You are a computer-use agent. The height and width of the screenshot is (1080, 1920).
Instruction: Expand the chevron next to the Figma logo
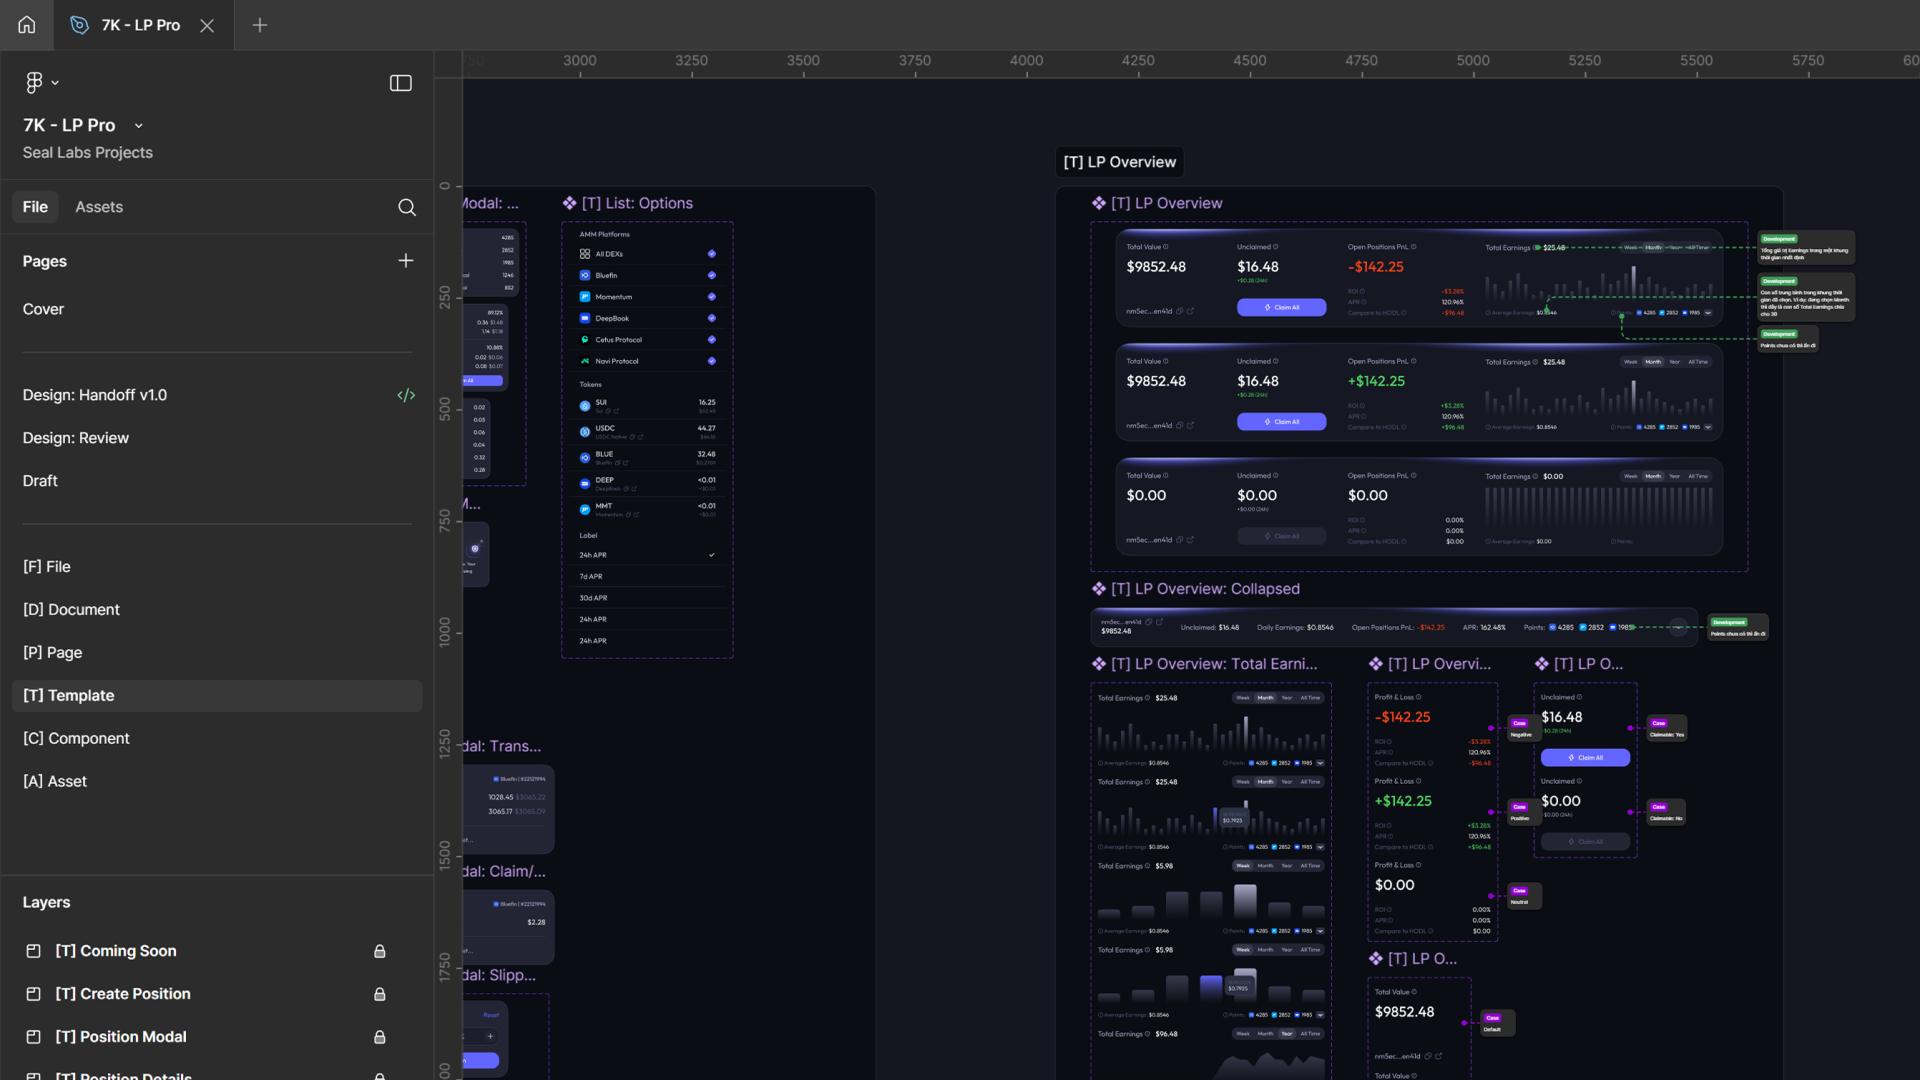[x=55, y=82]
